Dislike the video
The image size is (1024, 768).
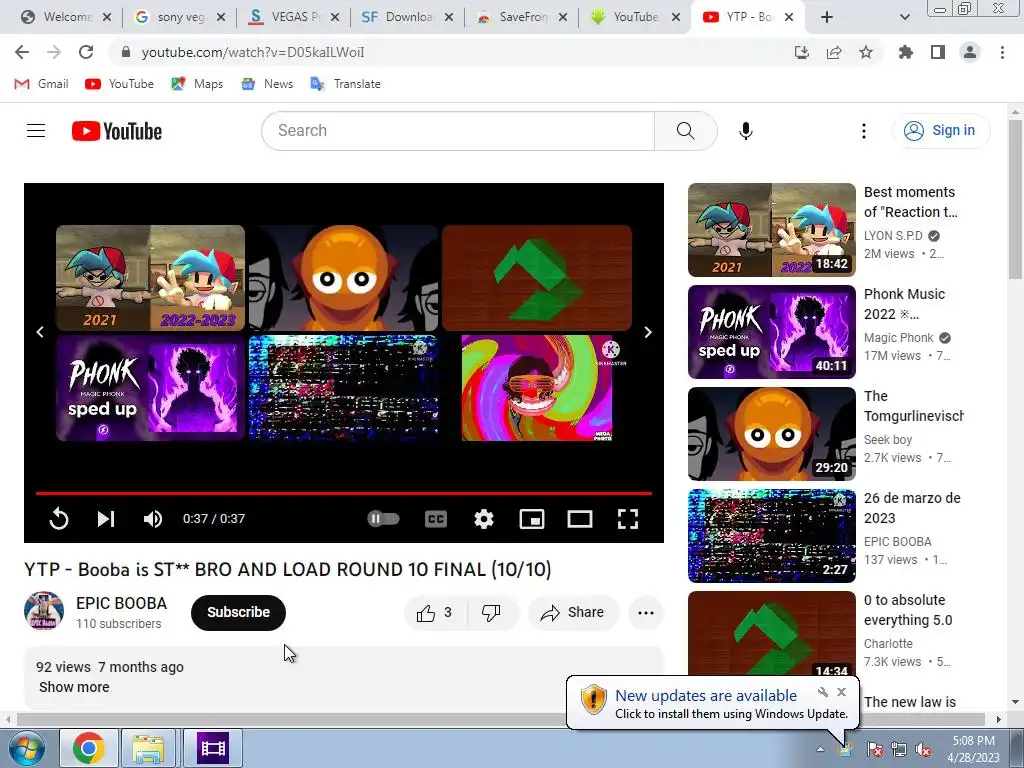coord(492,613)
